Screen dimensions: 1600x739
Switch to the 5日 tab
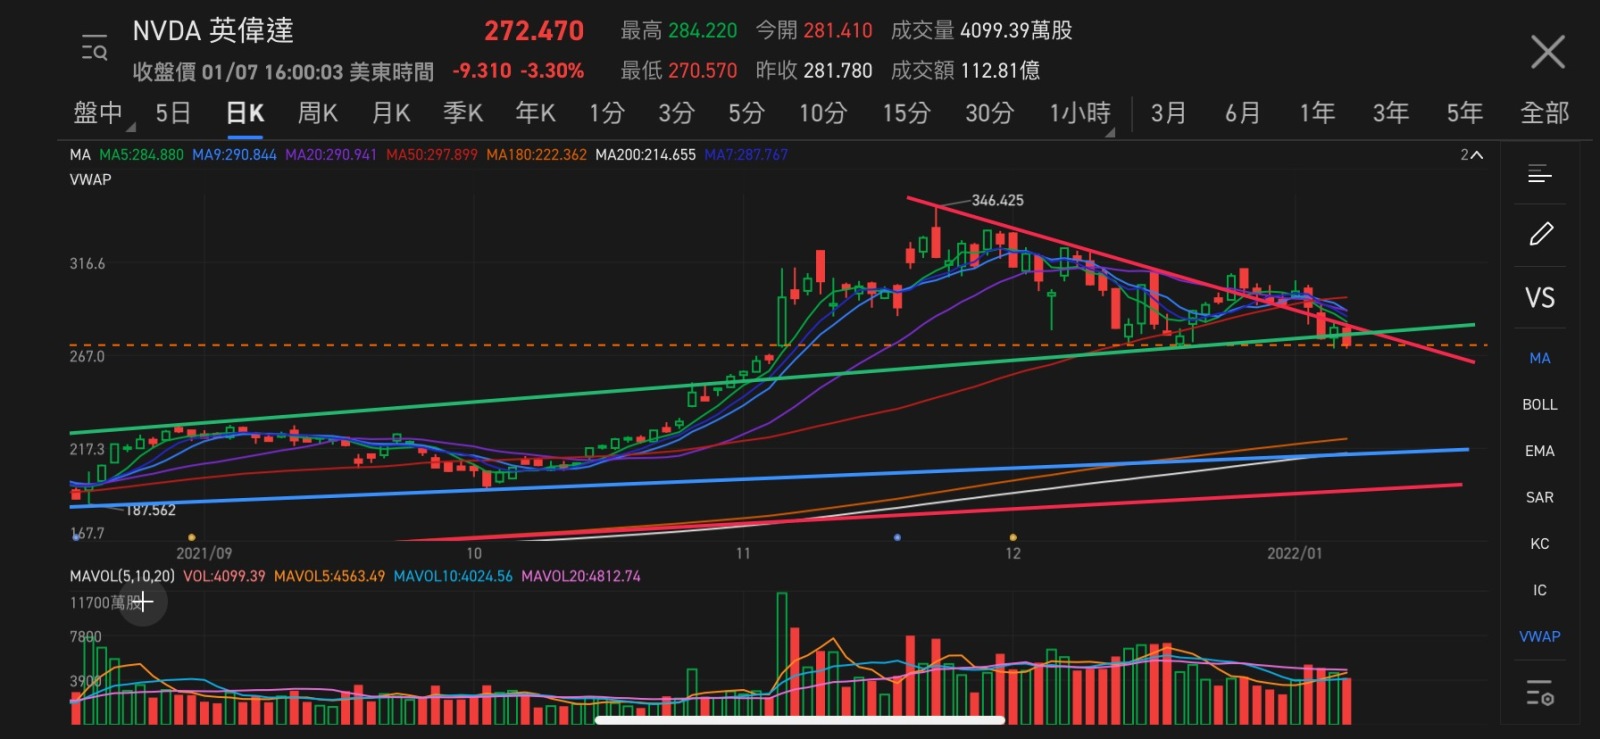(173, 113)
